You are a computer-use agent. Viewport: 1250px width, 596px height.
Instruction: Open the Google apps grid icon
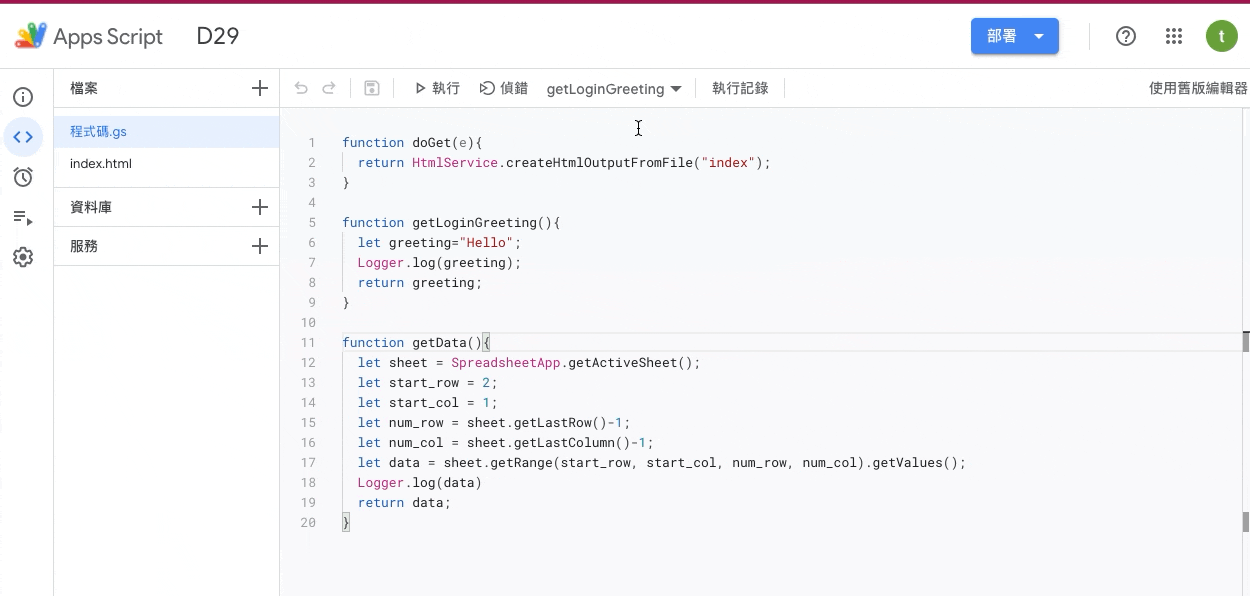point(1174,36)
